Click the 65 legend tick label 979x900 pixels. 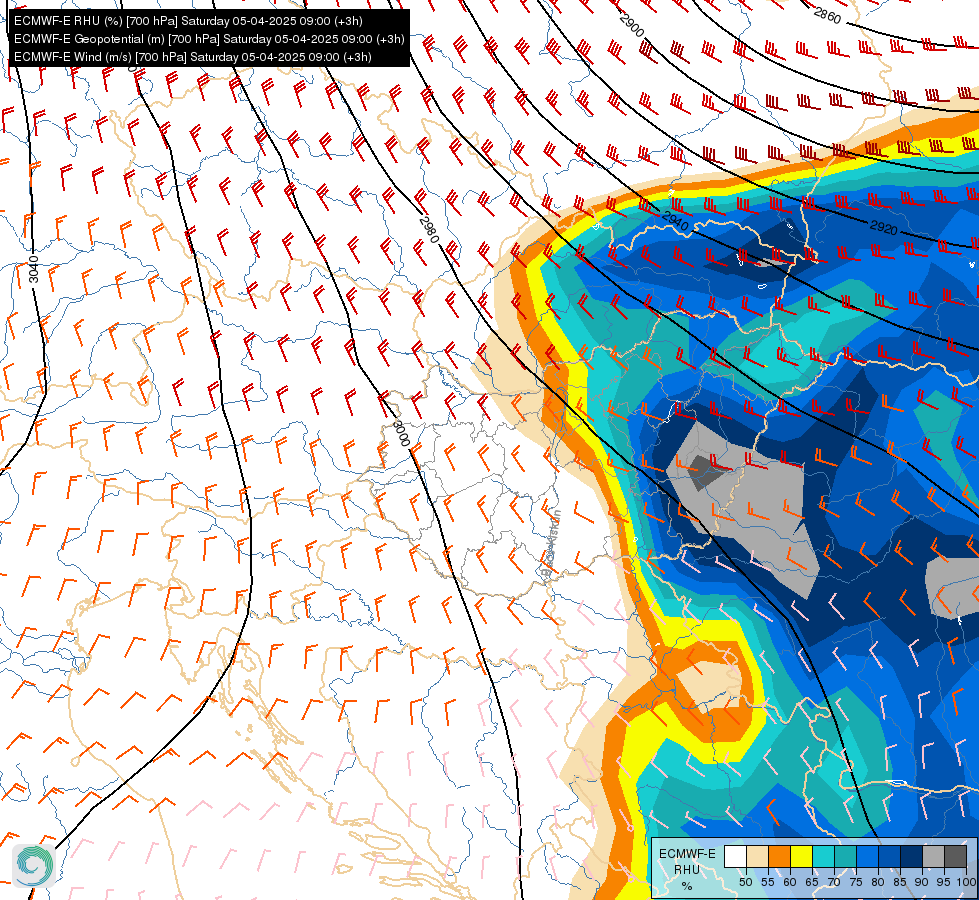point(812,882)
